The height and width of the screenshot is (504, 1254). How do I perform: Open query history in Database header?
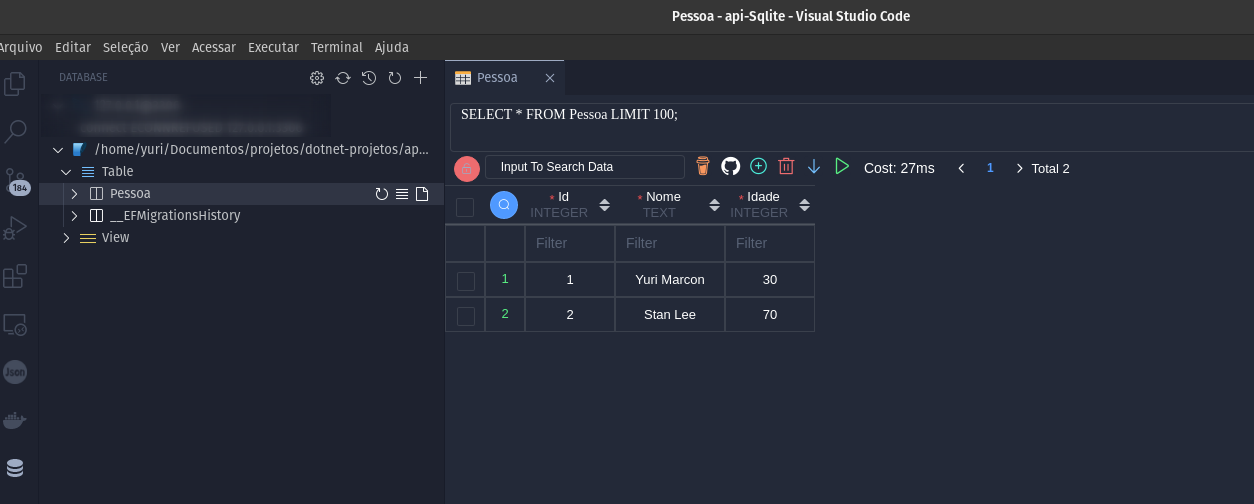point(369,78)
